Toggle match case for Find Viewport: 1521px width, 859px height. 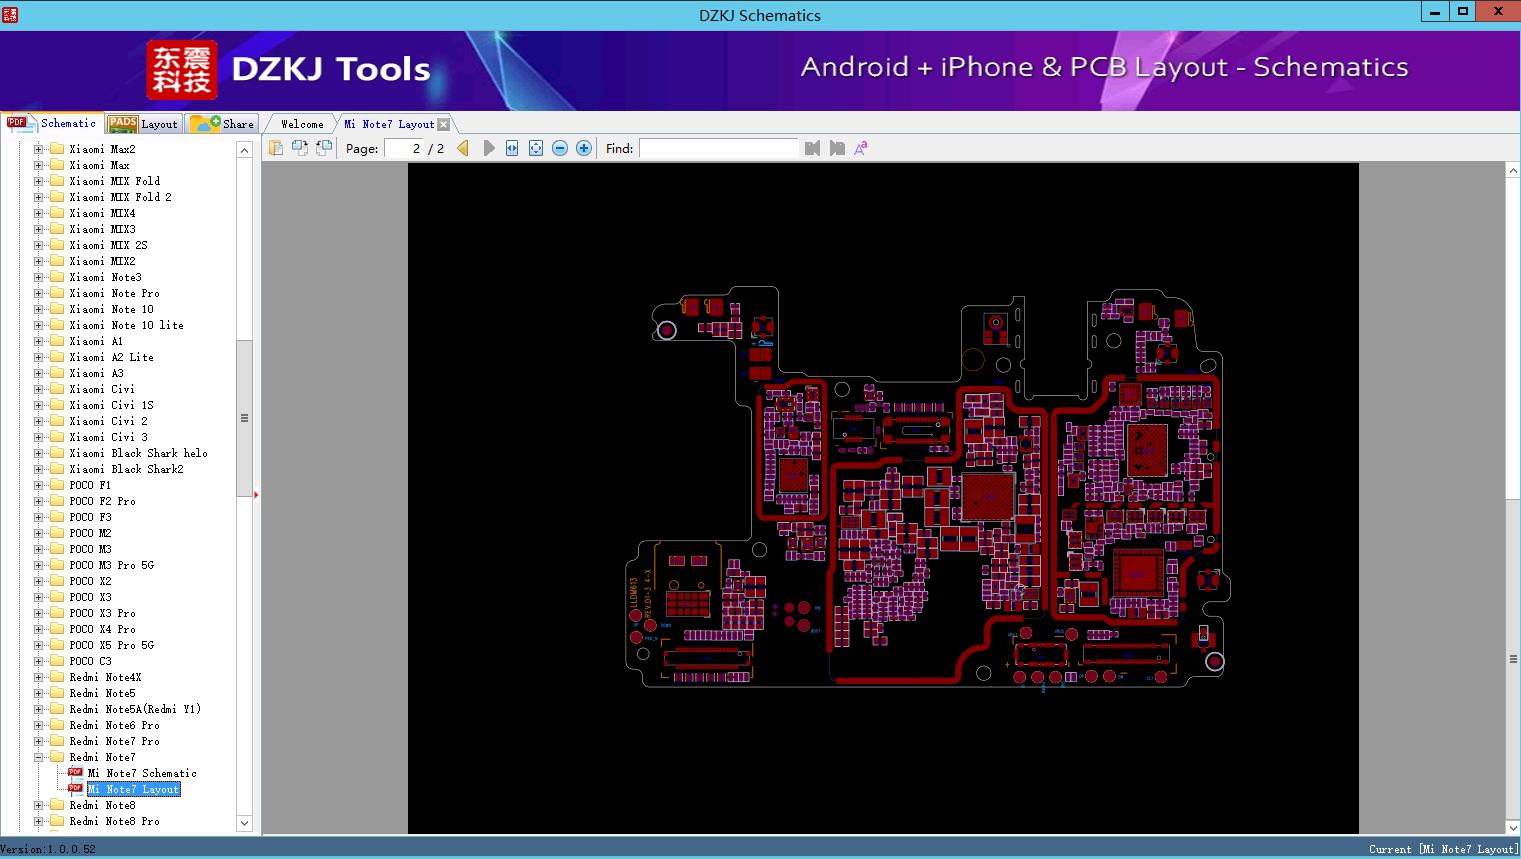coord(860,148)
